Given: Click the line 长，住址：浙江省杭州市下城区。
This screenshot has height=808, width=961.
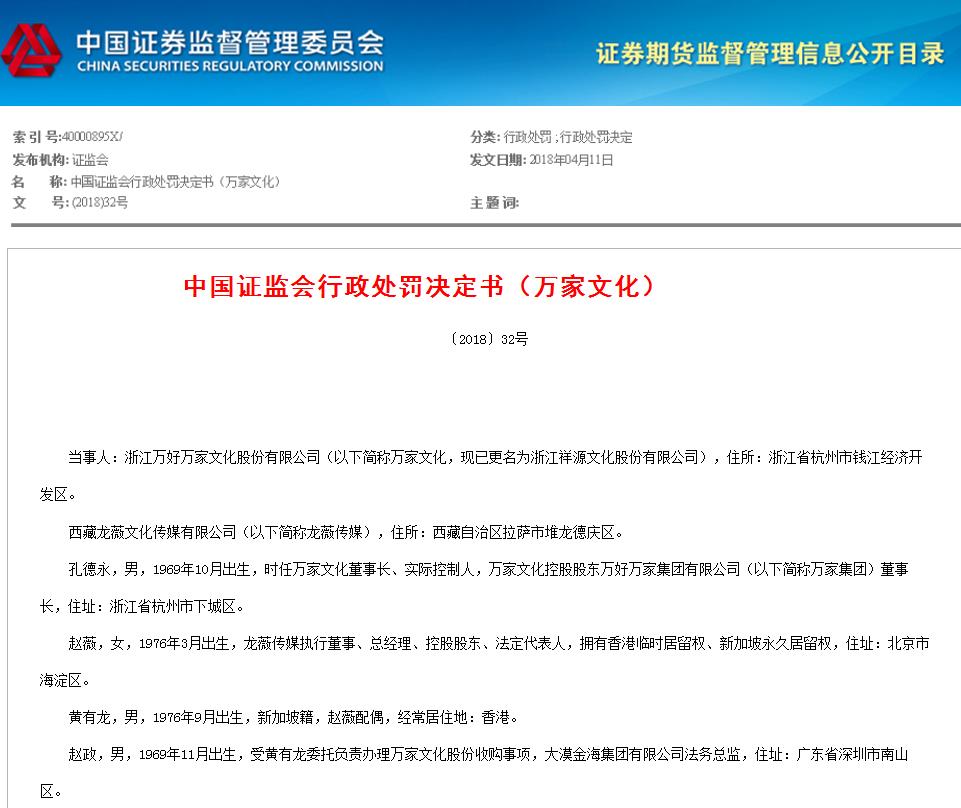Looking at the screenshot, I should tap(142, 607).
